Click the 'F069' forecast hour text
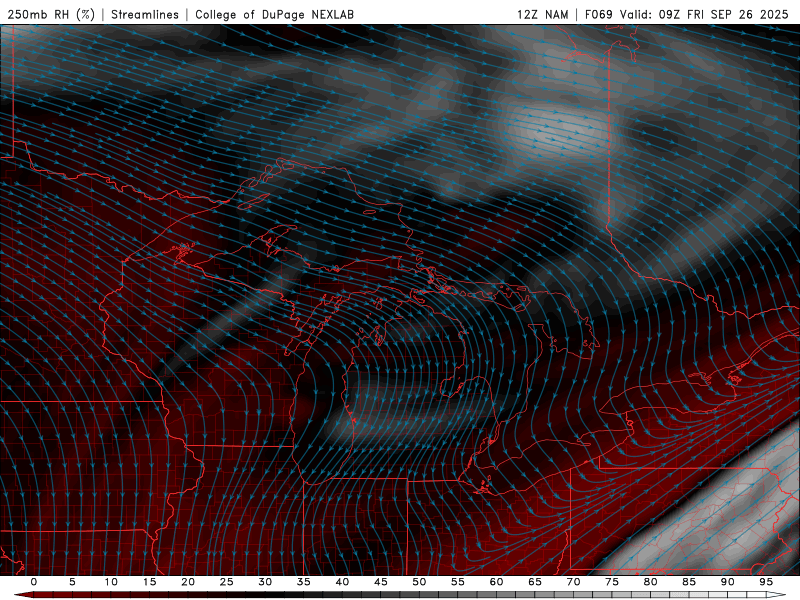 [598, 14]
